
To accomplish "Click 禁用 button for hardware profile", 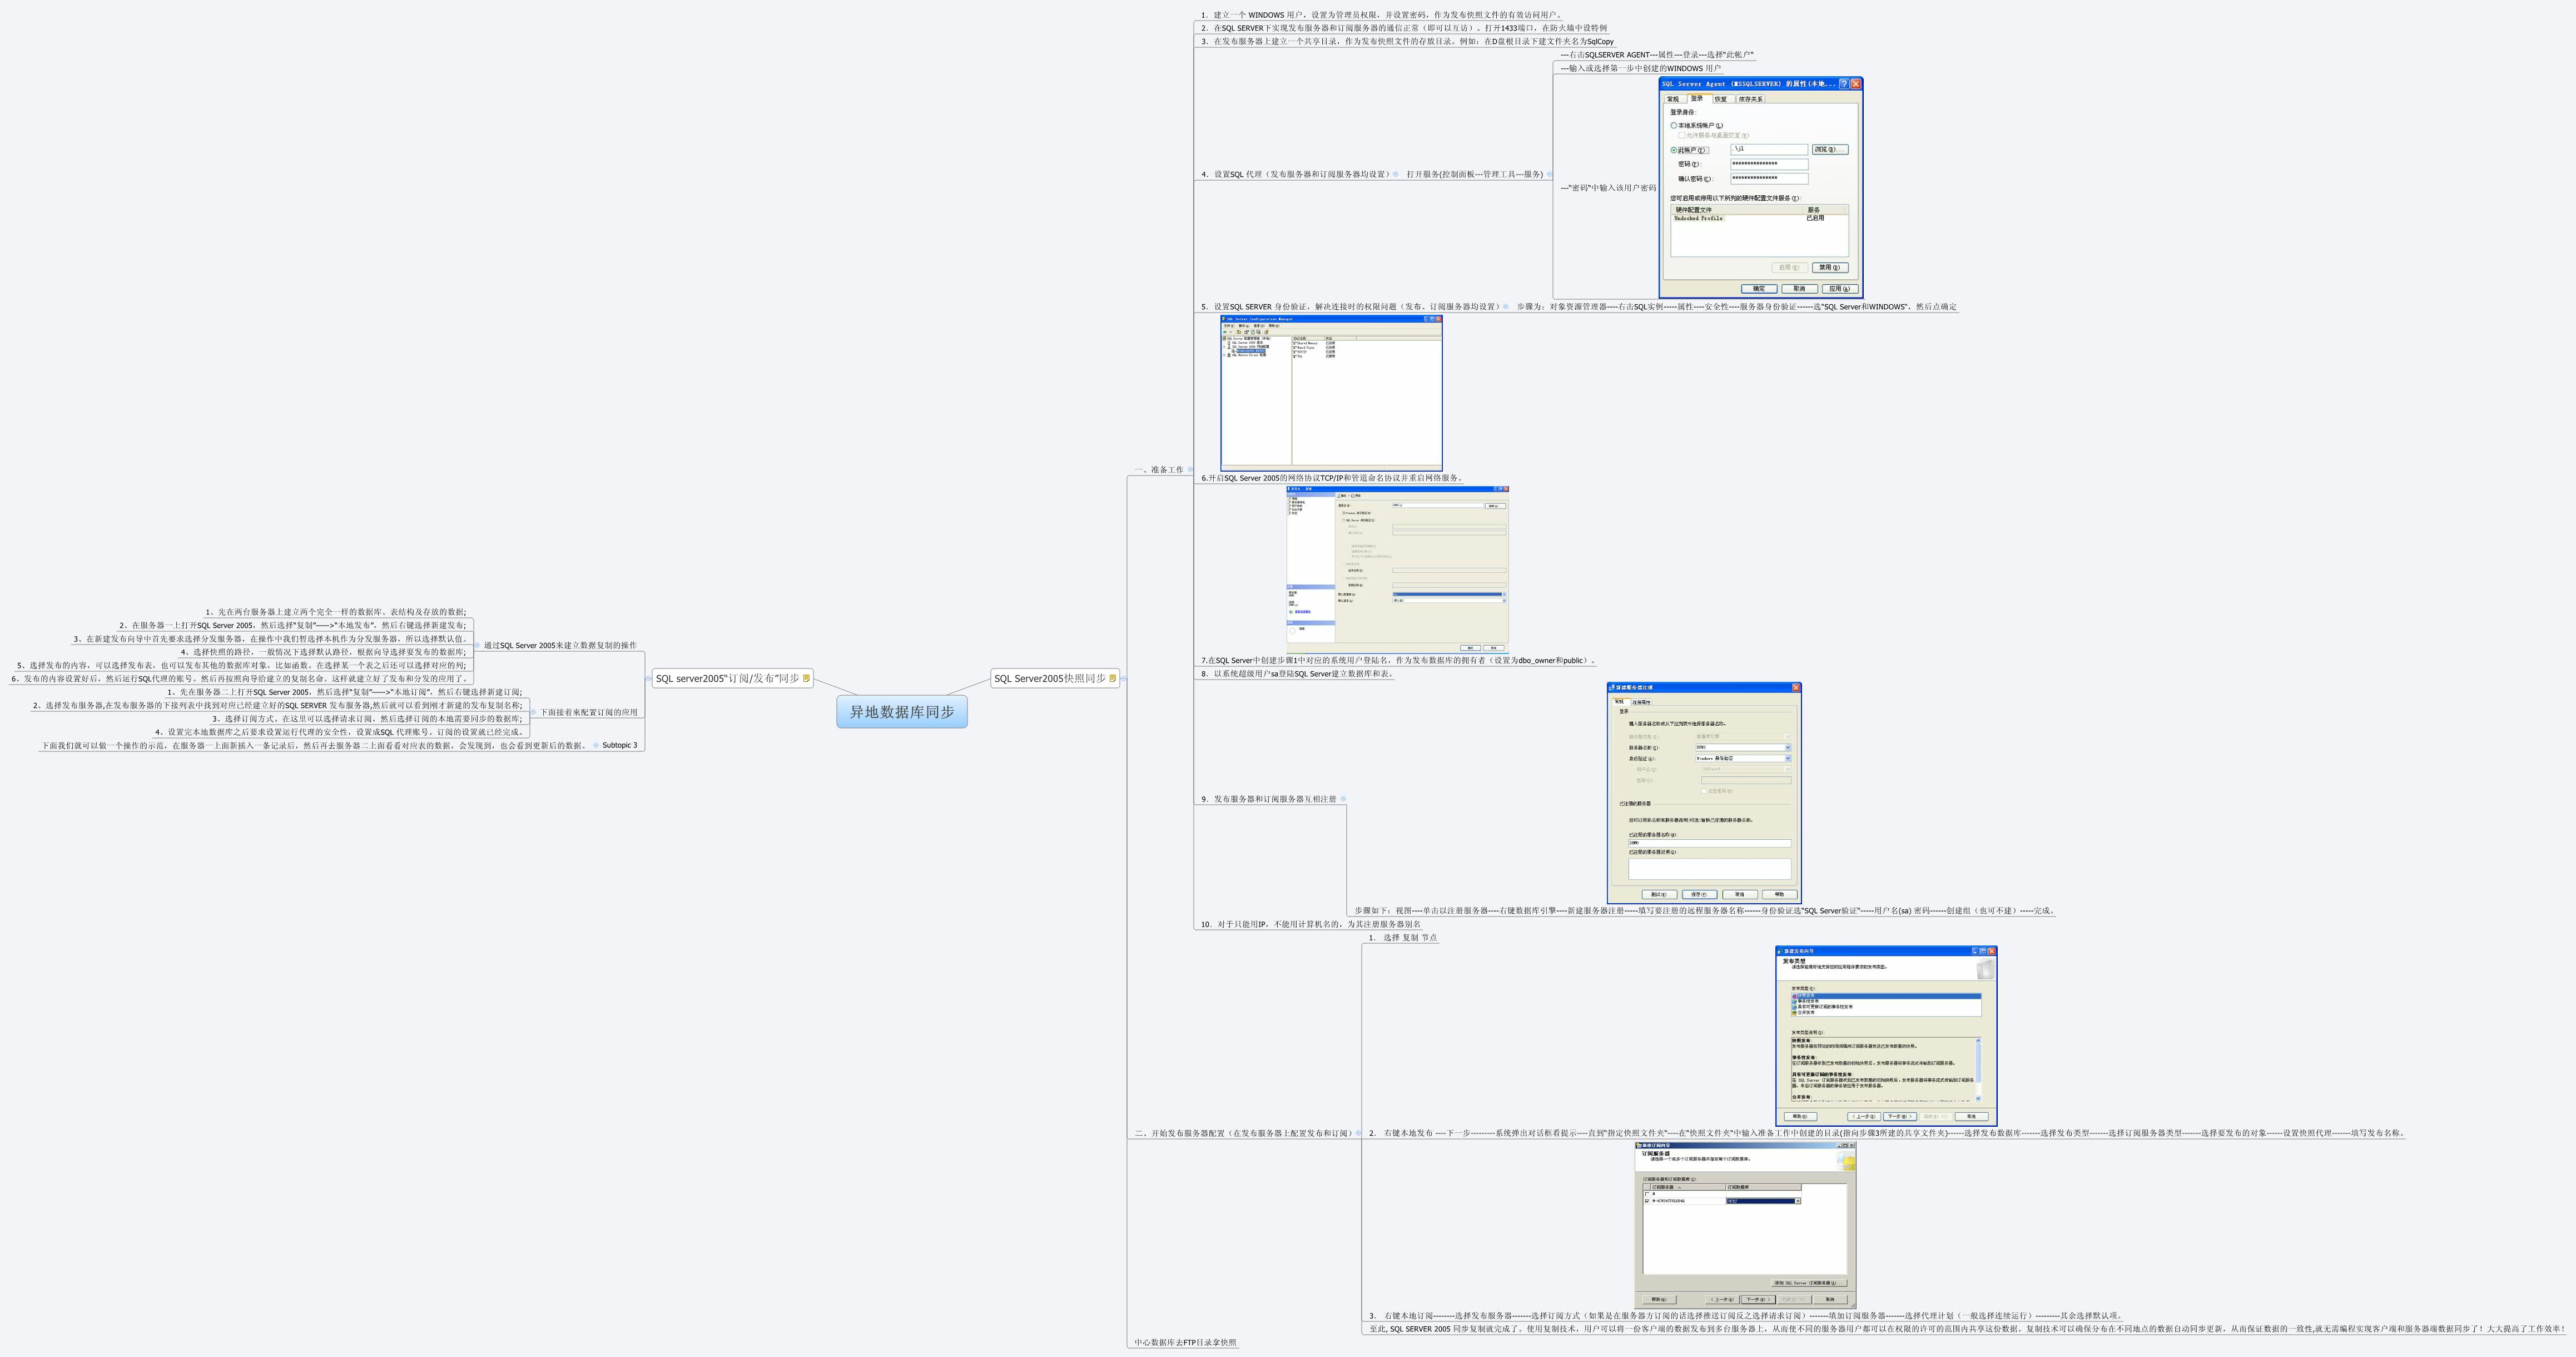I will click(1829, 267).
